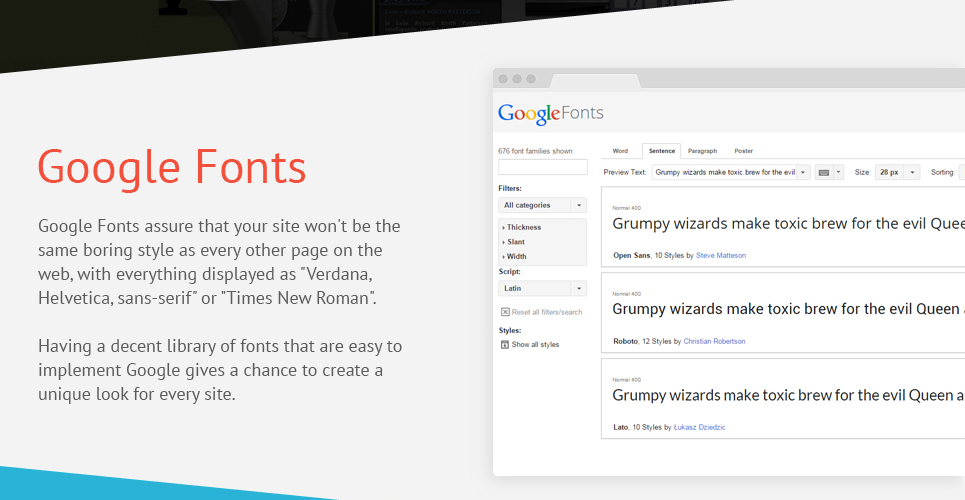Image resolution: width=965 pixels, height=500 pixels.
Task: Open Preview Text dropdown arrow
Action: point(803,172)
